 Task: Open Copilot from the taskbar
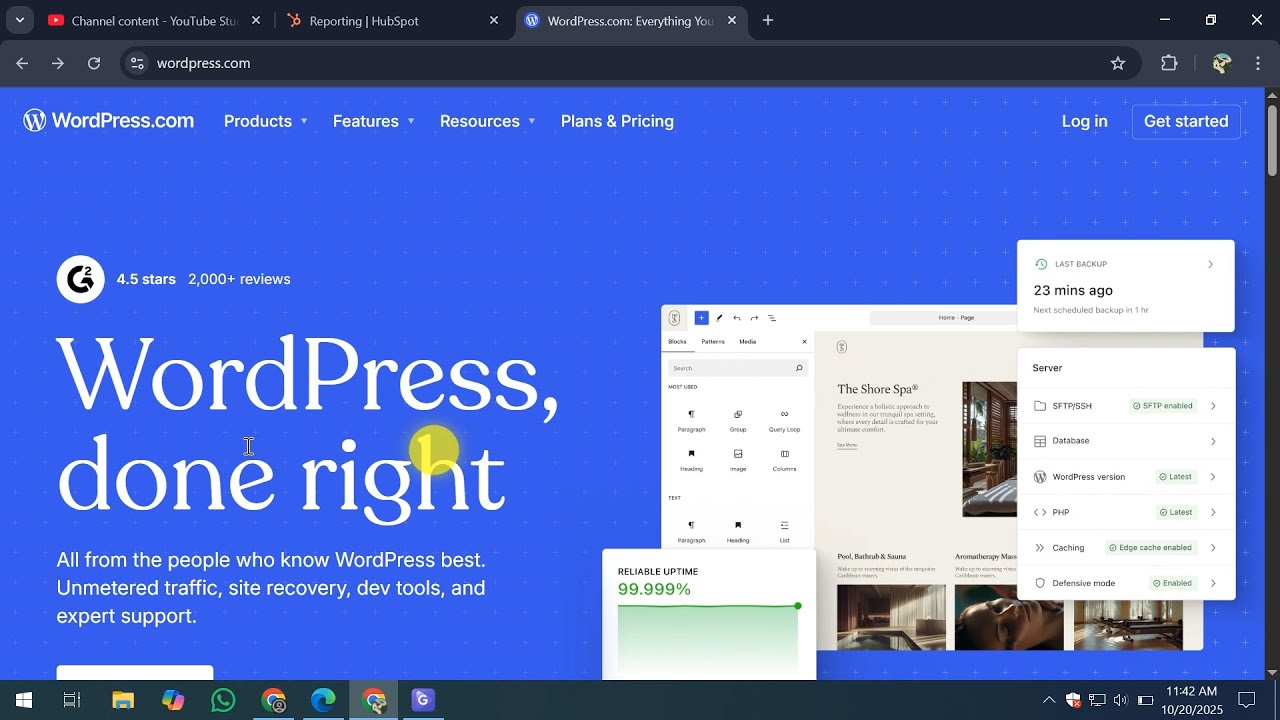tap(173, 700)
